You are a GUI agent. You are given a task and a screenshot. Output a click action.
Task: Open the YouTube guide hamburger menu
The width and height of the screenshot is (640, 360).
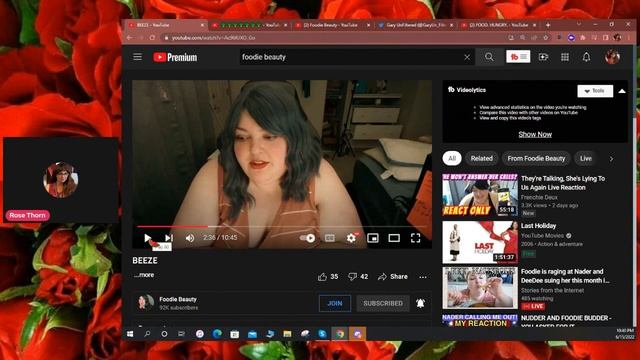click(x=138, y=57)
